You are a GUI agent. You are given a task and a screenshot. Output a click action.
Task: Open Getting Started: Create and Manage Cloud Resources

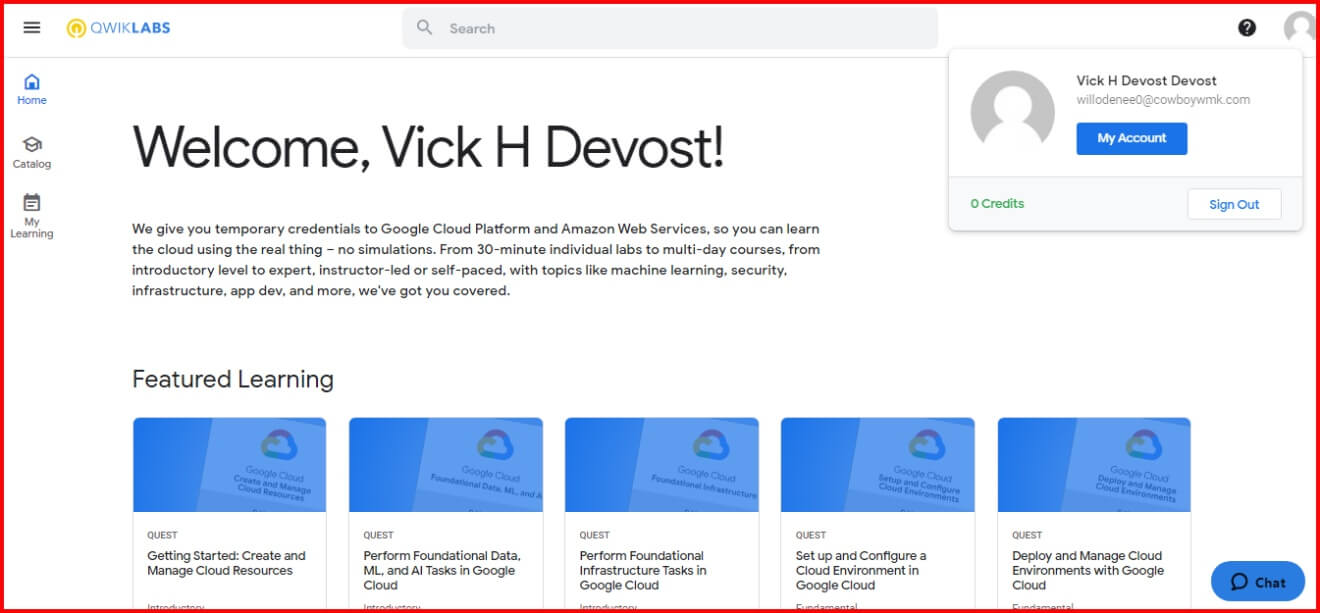(227, 563)
